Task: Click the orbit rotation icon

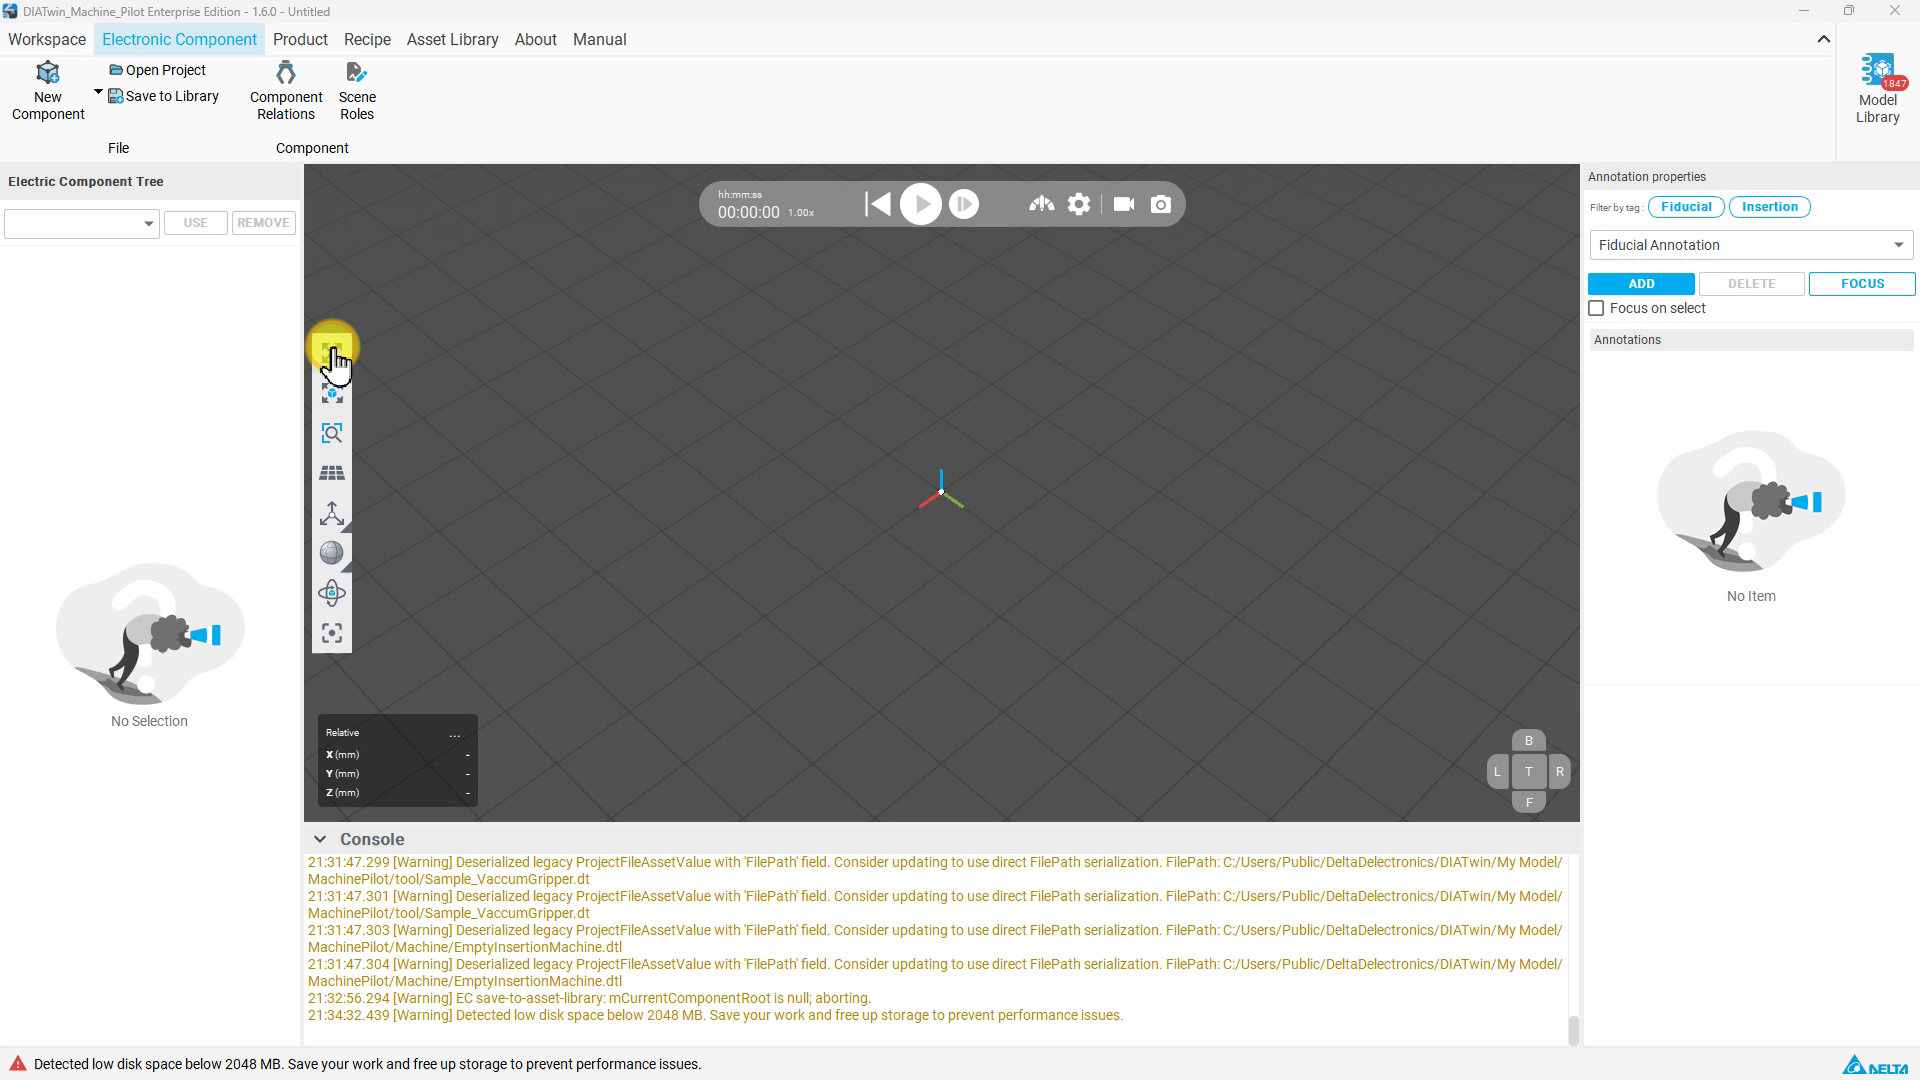Action: pos(331,593)
